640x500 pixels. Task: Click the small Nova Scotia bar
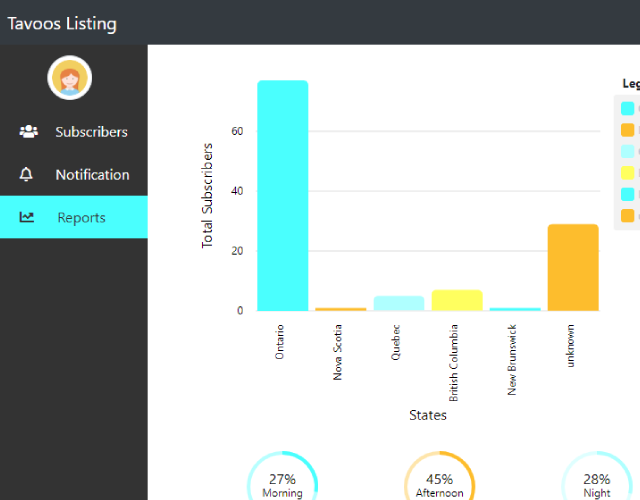(x=341, y=309)
